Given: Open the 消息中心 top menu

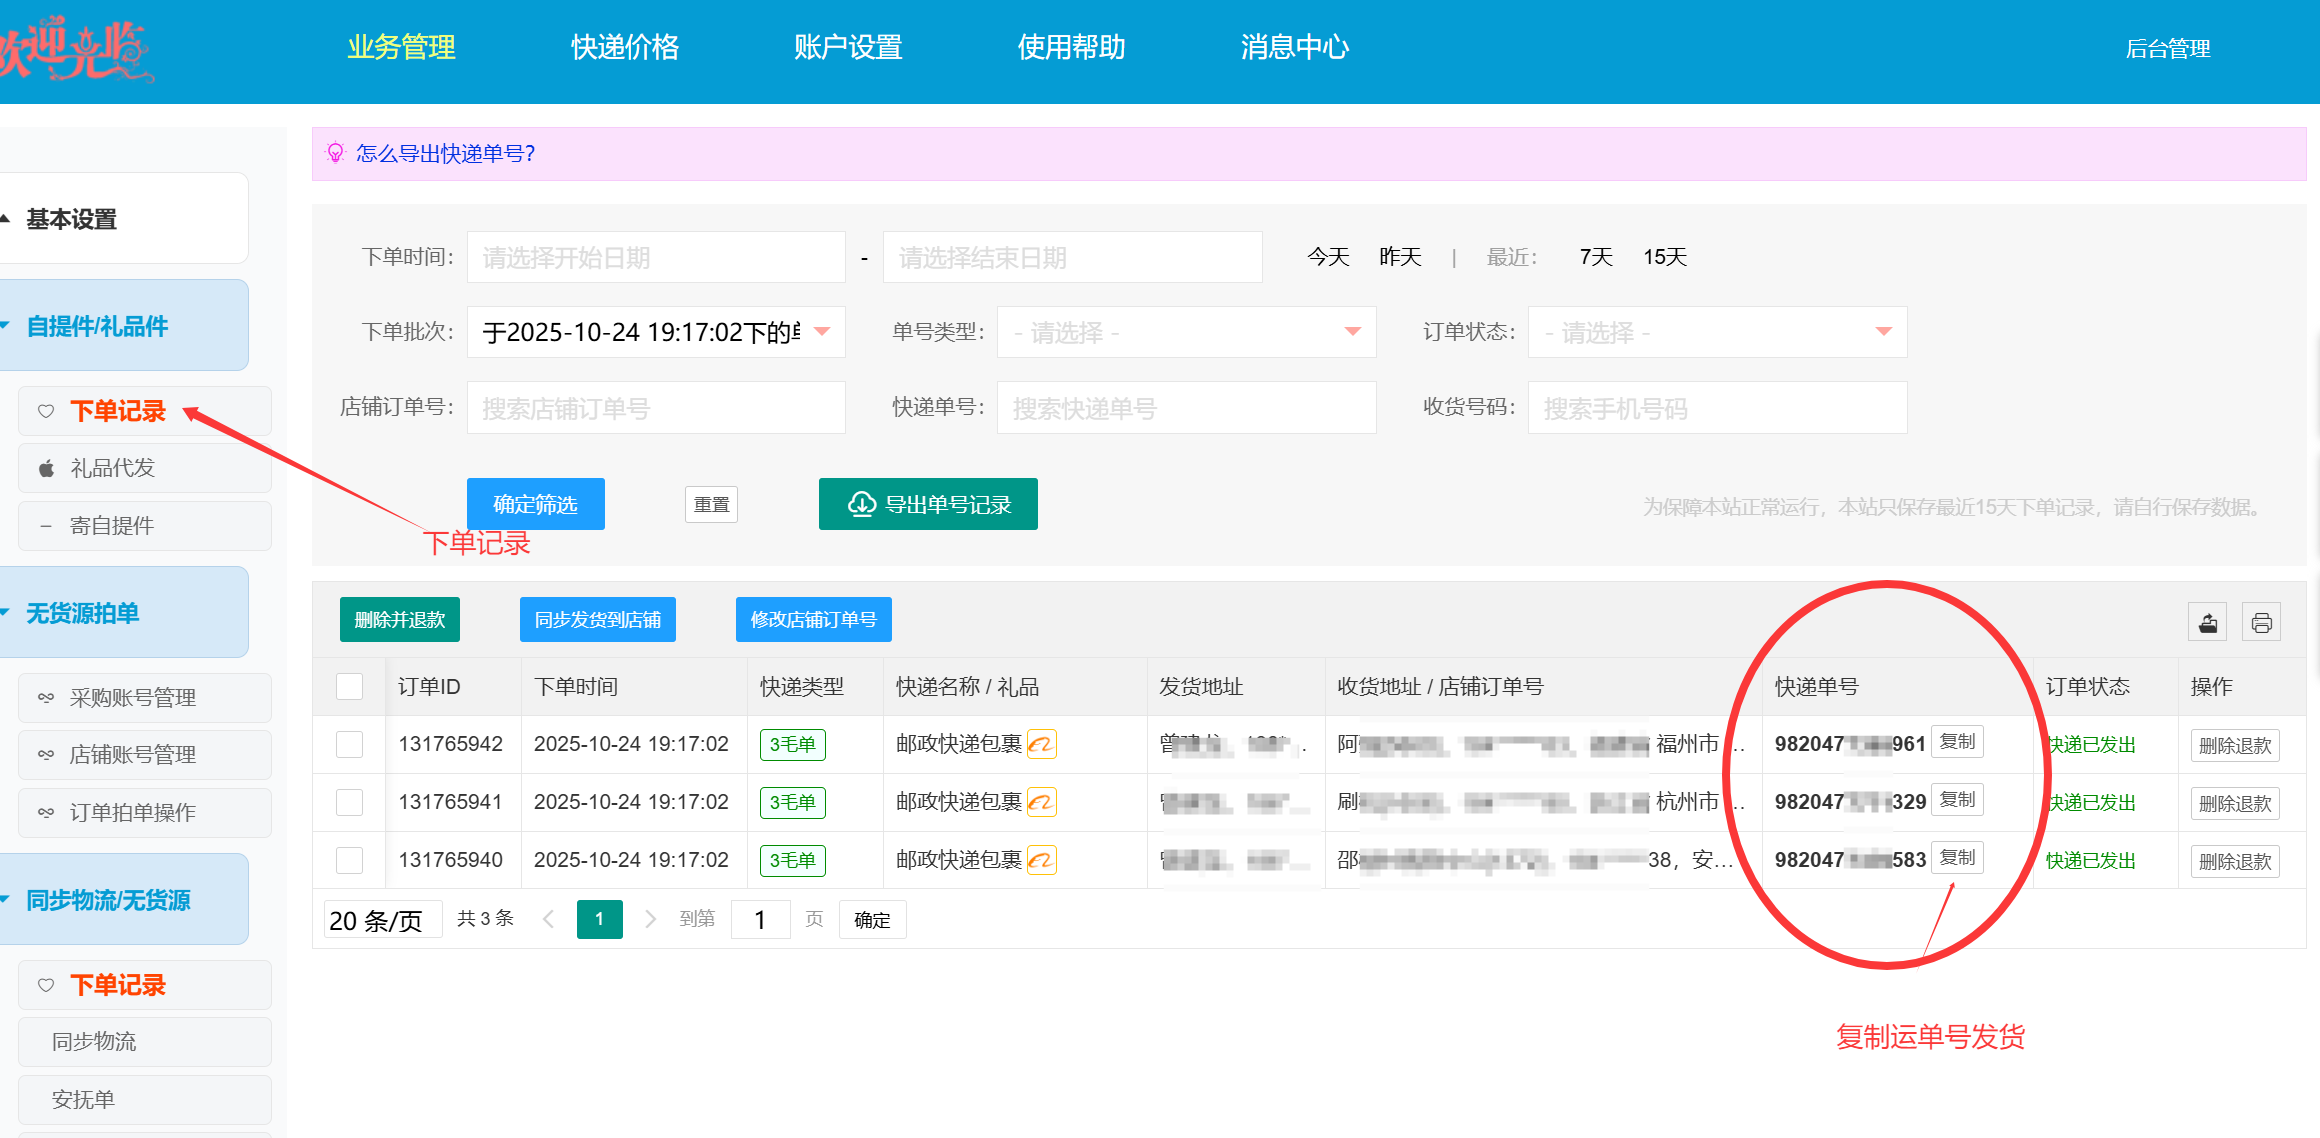Looking at the screenshot, I should click(1294, 47).
